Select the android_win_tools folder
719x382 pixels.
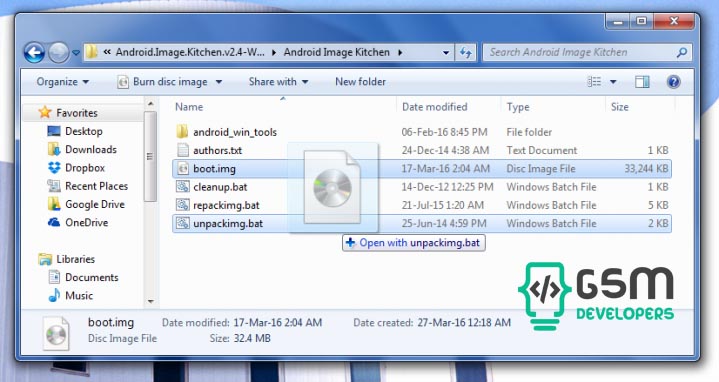click(x=235, y=132)
